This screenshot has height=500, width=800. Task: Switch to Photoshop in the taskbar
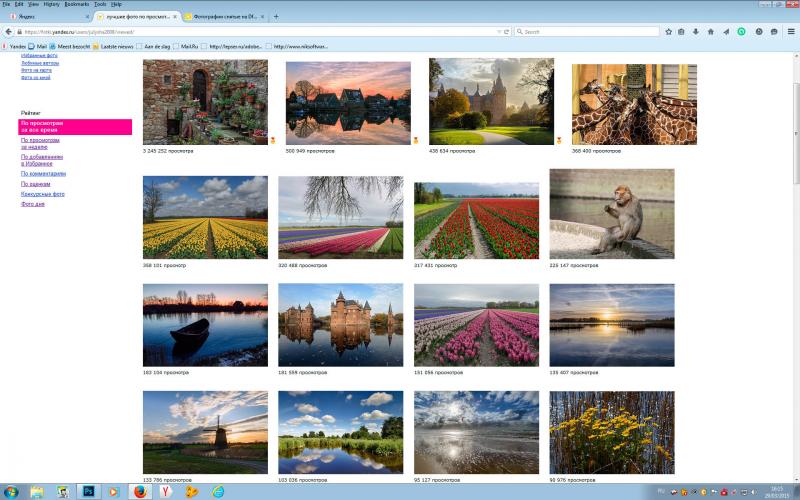88,492
